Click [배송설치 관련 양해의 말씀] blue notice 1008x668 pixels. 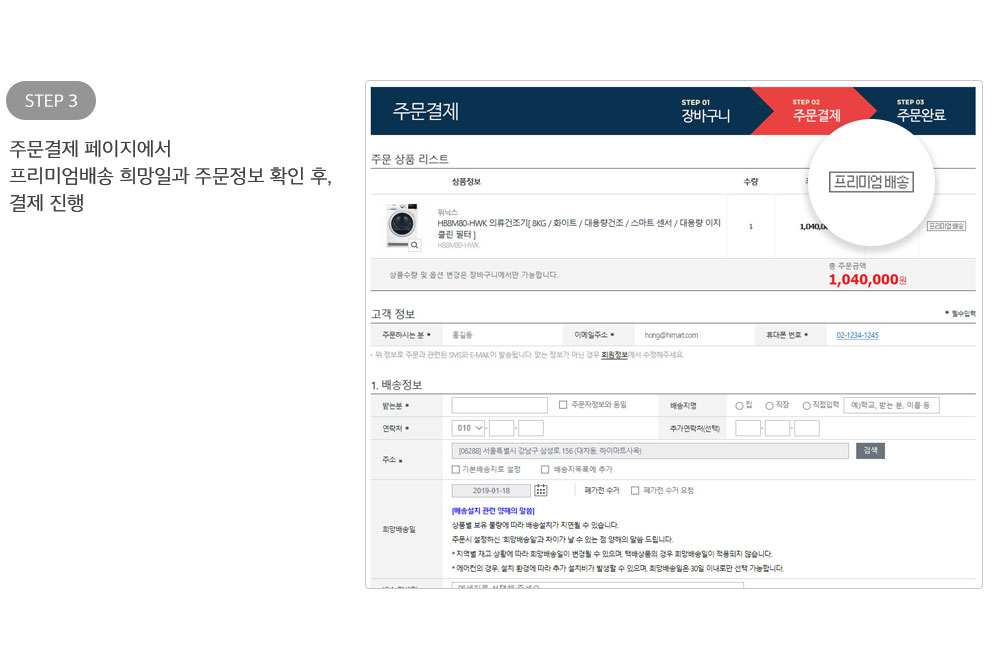click(493, 510)
